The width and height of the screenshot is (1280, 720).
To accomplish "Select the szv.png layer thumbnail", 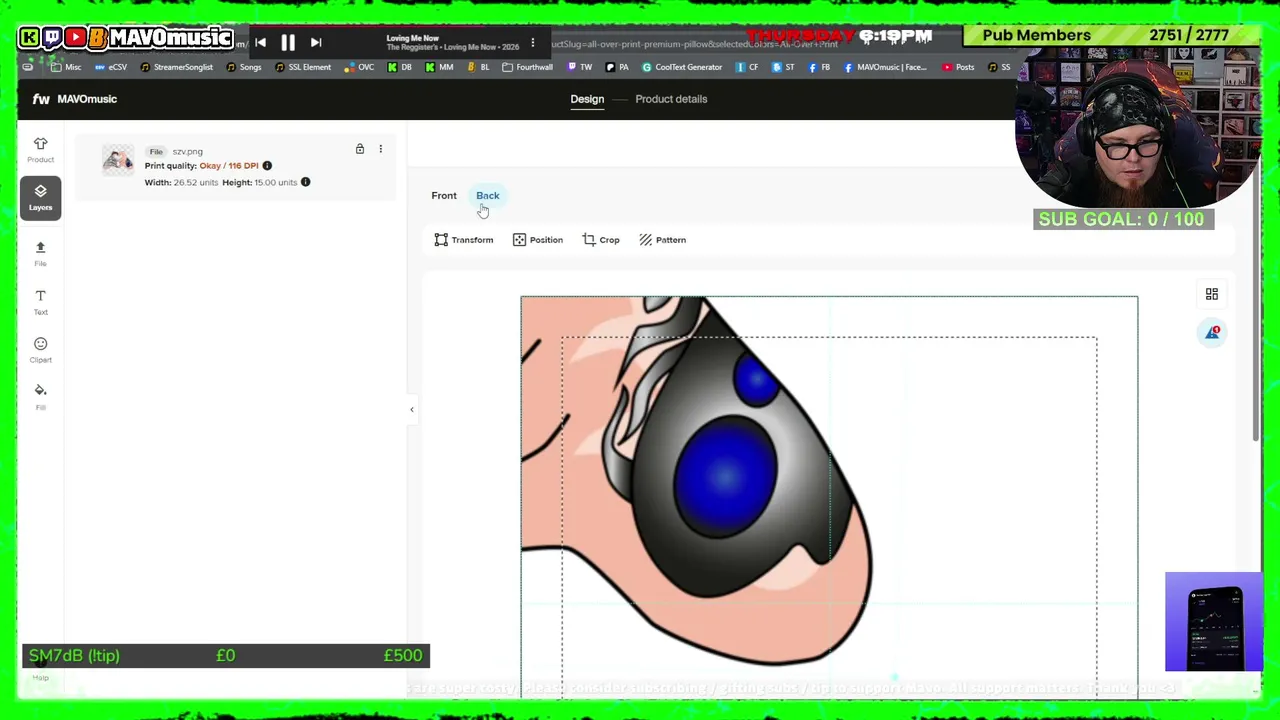I will coord(118,160).
